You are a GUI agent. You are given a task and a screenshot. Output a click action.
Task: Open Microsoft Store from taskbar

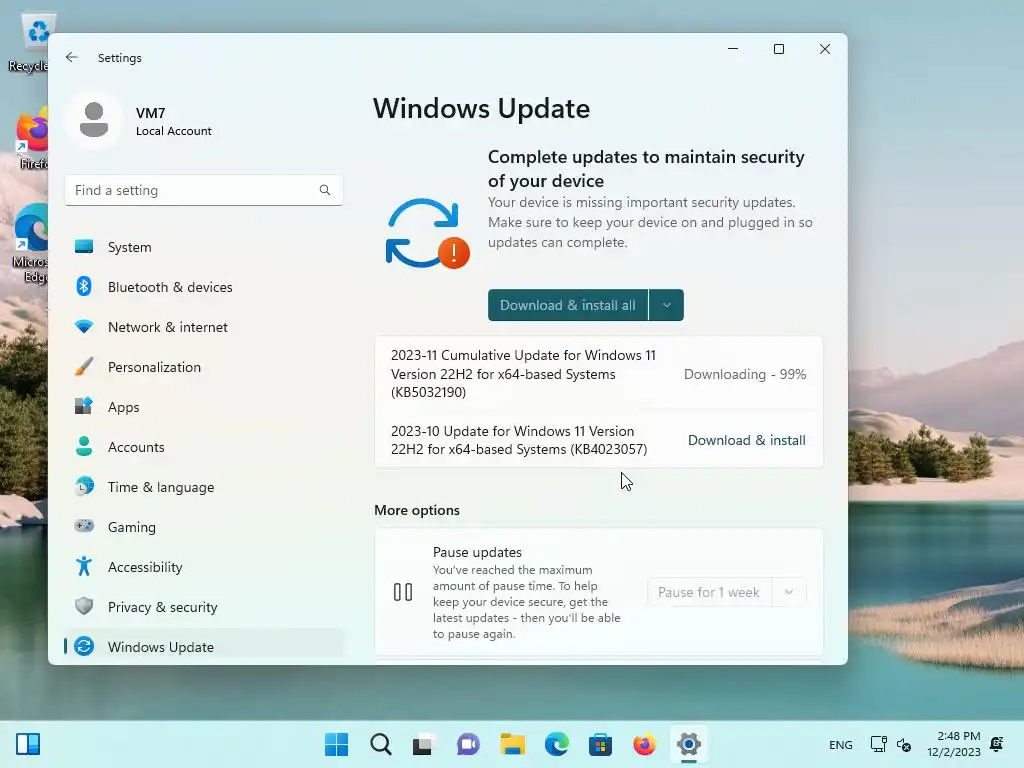pyautogui.click(x=600, y=744)
